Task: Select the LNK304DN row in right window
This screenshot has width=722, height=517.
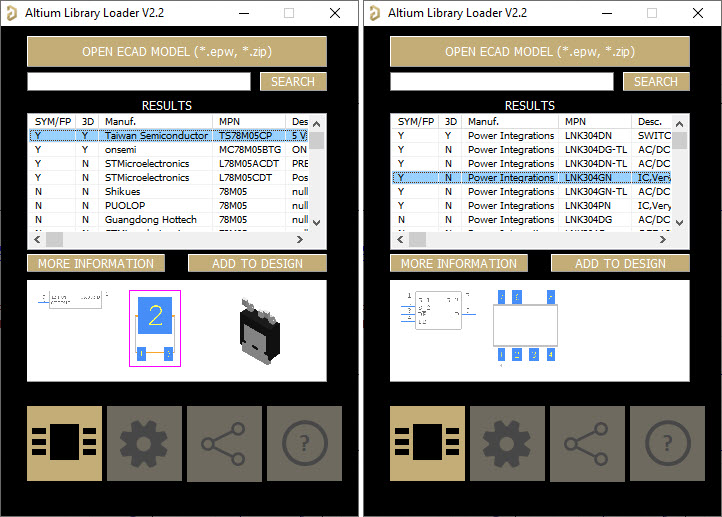Action: coord(531,136)
